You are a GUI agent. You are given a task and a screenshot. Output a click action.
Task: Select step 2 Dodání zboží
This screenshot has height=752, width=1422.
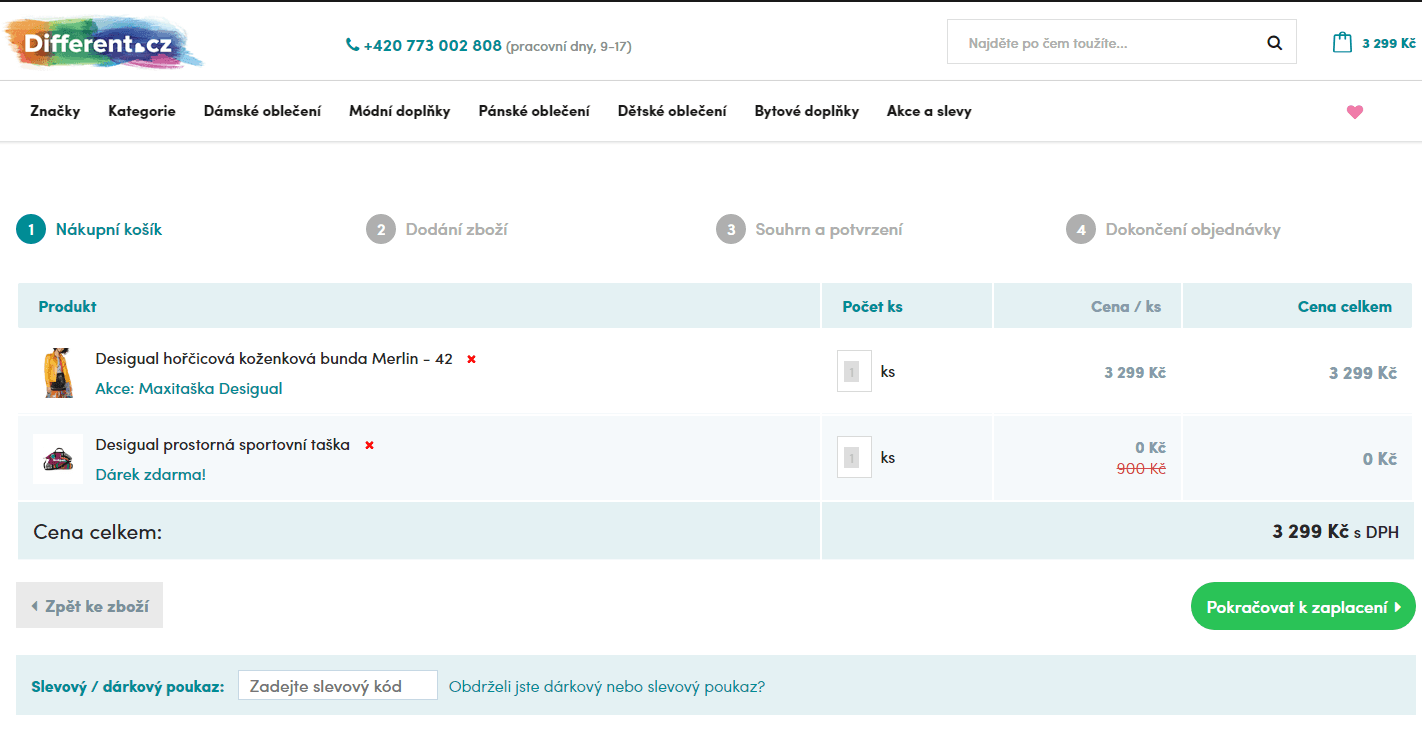tap(437, 229)
